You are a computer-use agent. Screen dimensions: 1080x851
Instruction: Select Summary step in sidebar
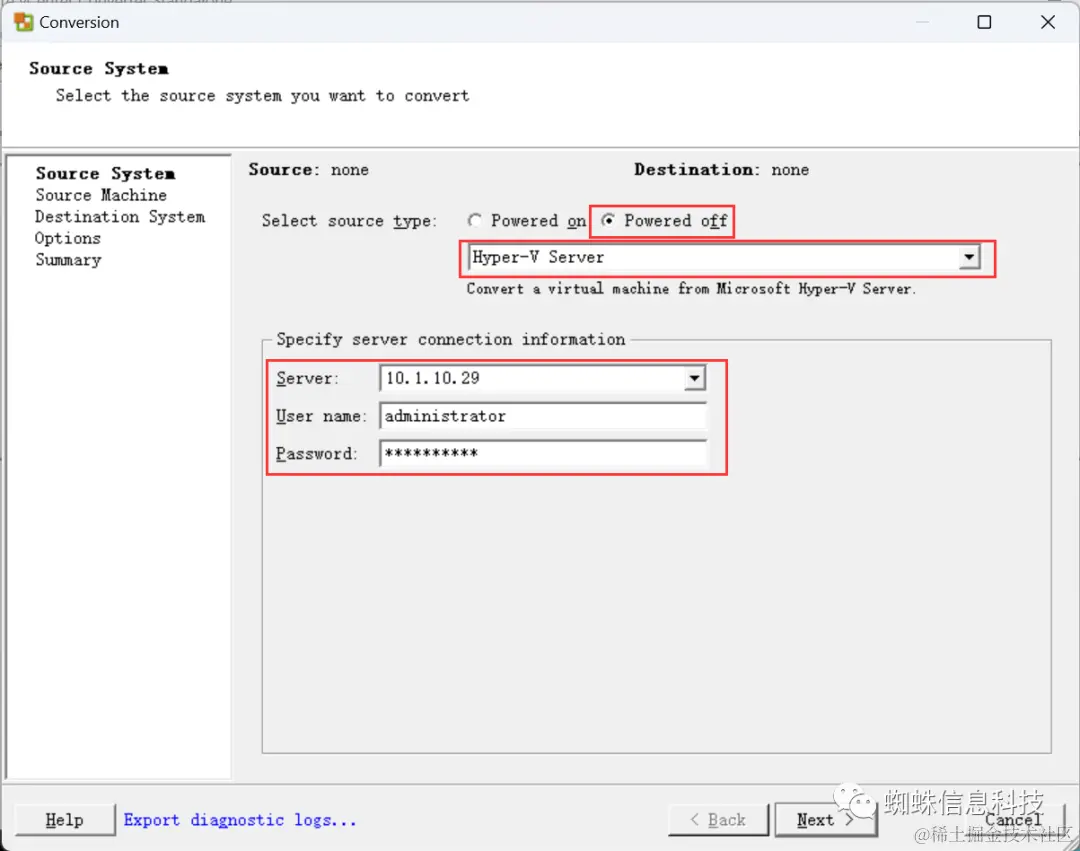[68, 260]
